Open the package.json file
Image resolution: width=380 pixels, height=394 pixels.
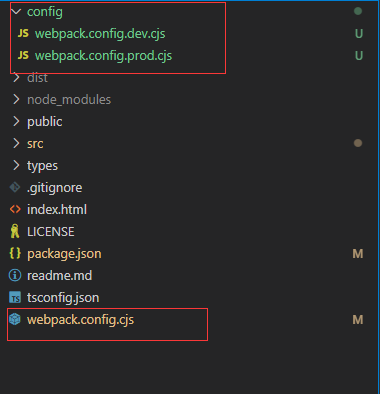click(x=64, y=254)
